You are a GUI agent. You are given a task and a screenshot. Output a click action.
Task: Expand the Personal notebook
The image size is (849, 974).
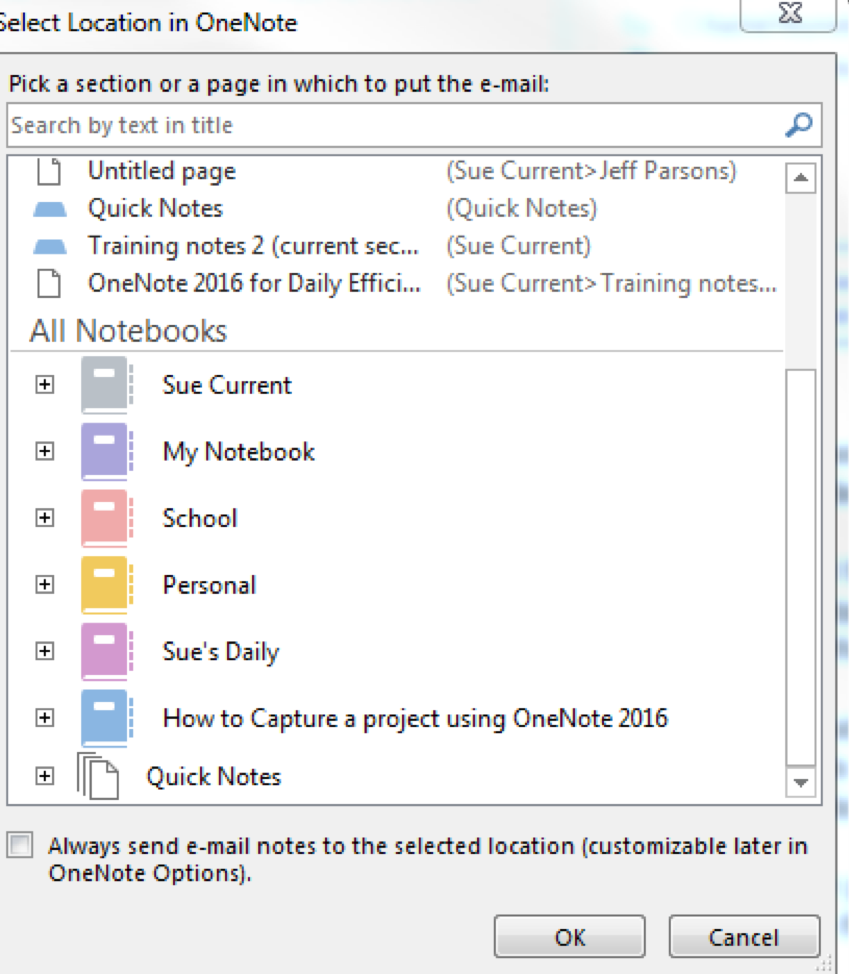click(43, 584)
